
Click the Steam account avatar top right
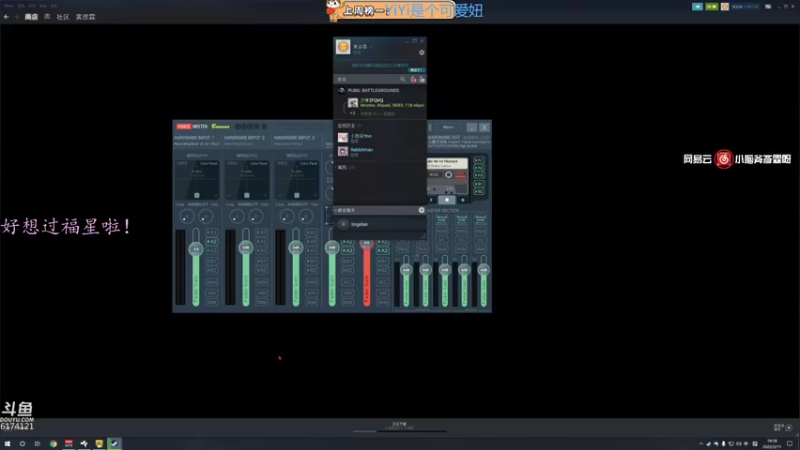(x=724, y=7)
